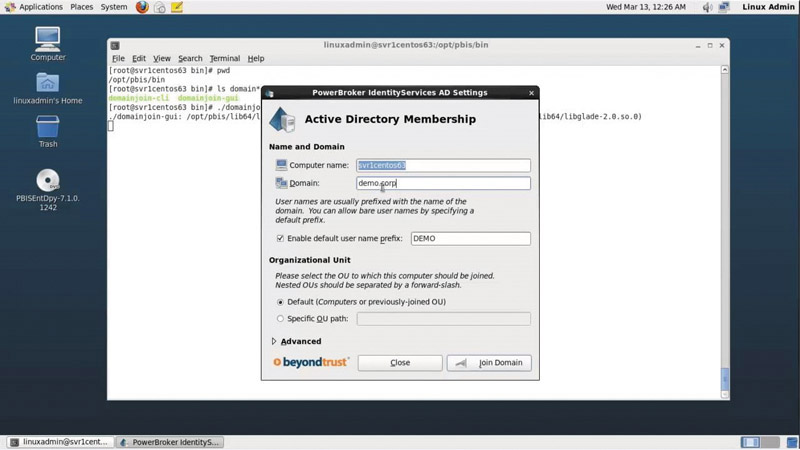Open the notes launcher icon in top panel
The image size is (800, 450).
click(x=177, y=7)
